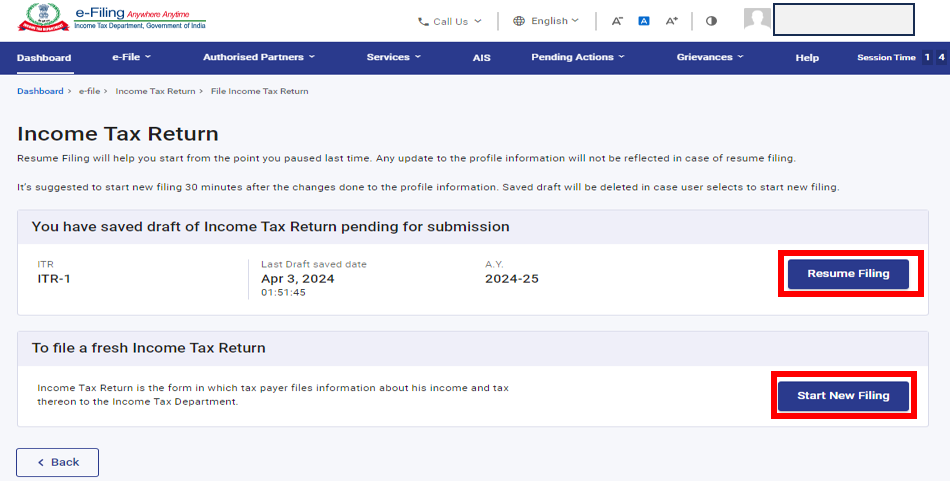Click the Back button

coord(57,462)
